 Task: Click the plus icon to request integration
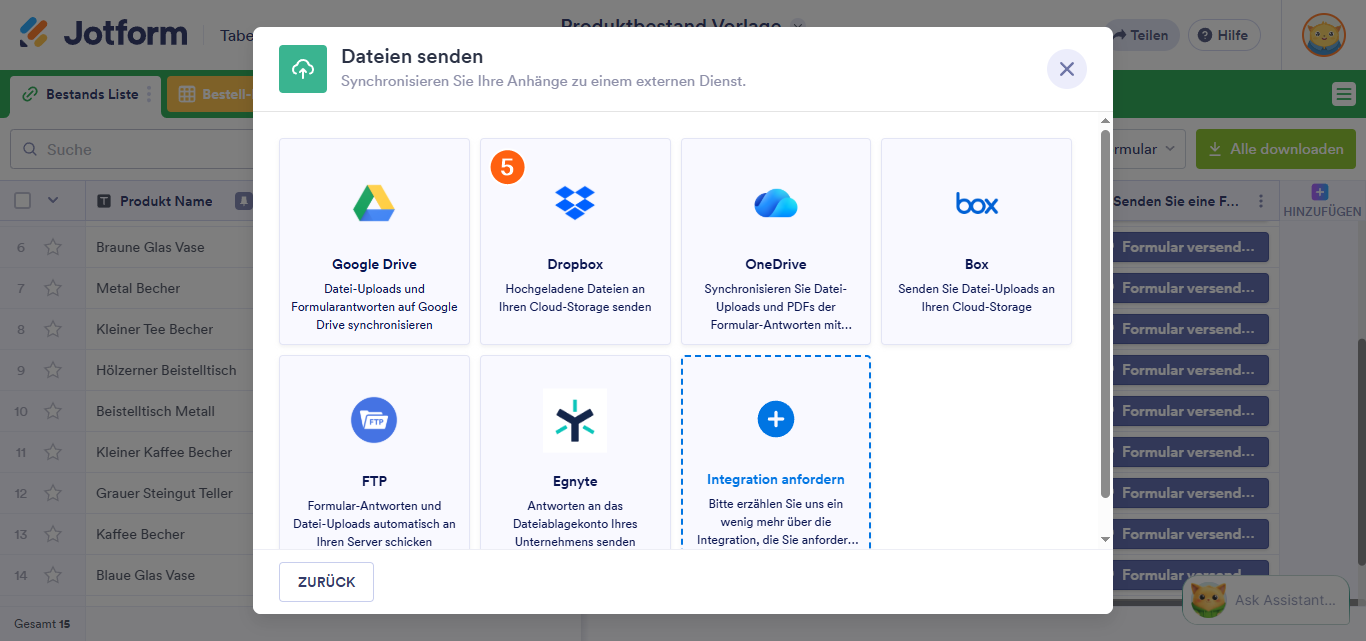775,419
